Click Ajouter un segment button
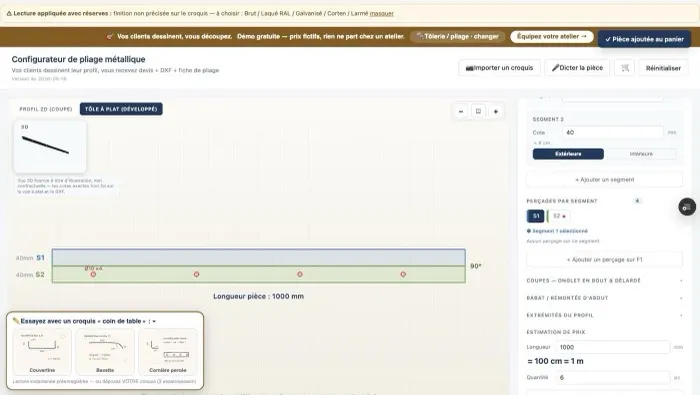Screen dimensions: 700x395 tap(604, 179)
